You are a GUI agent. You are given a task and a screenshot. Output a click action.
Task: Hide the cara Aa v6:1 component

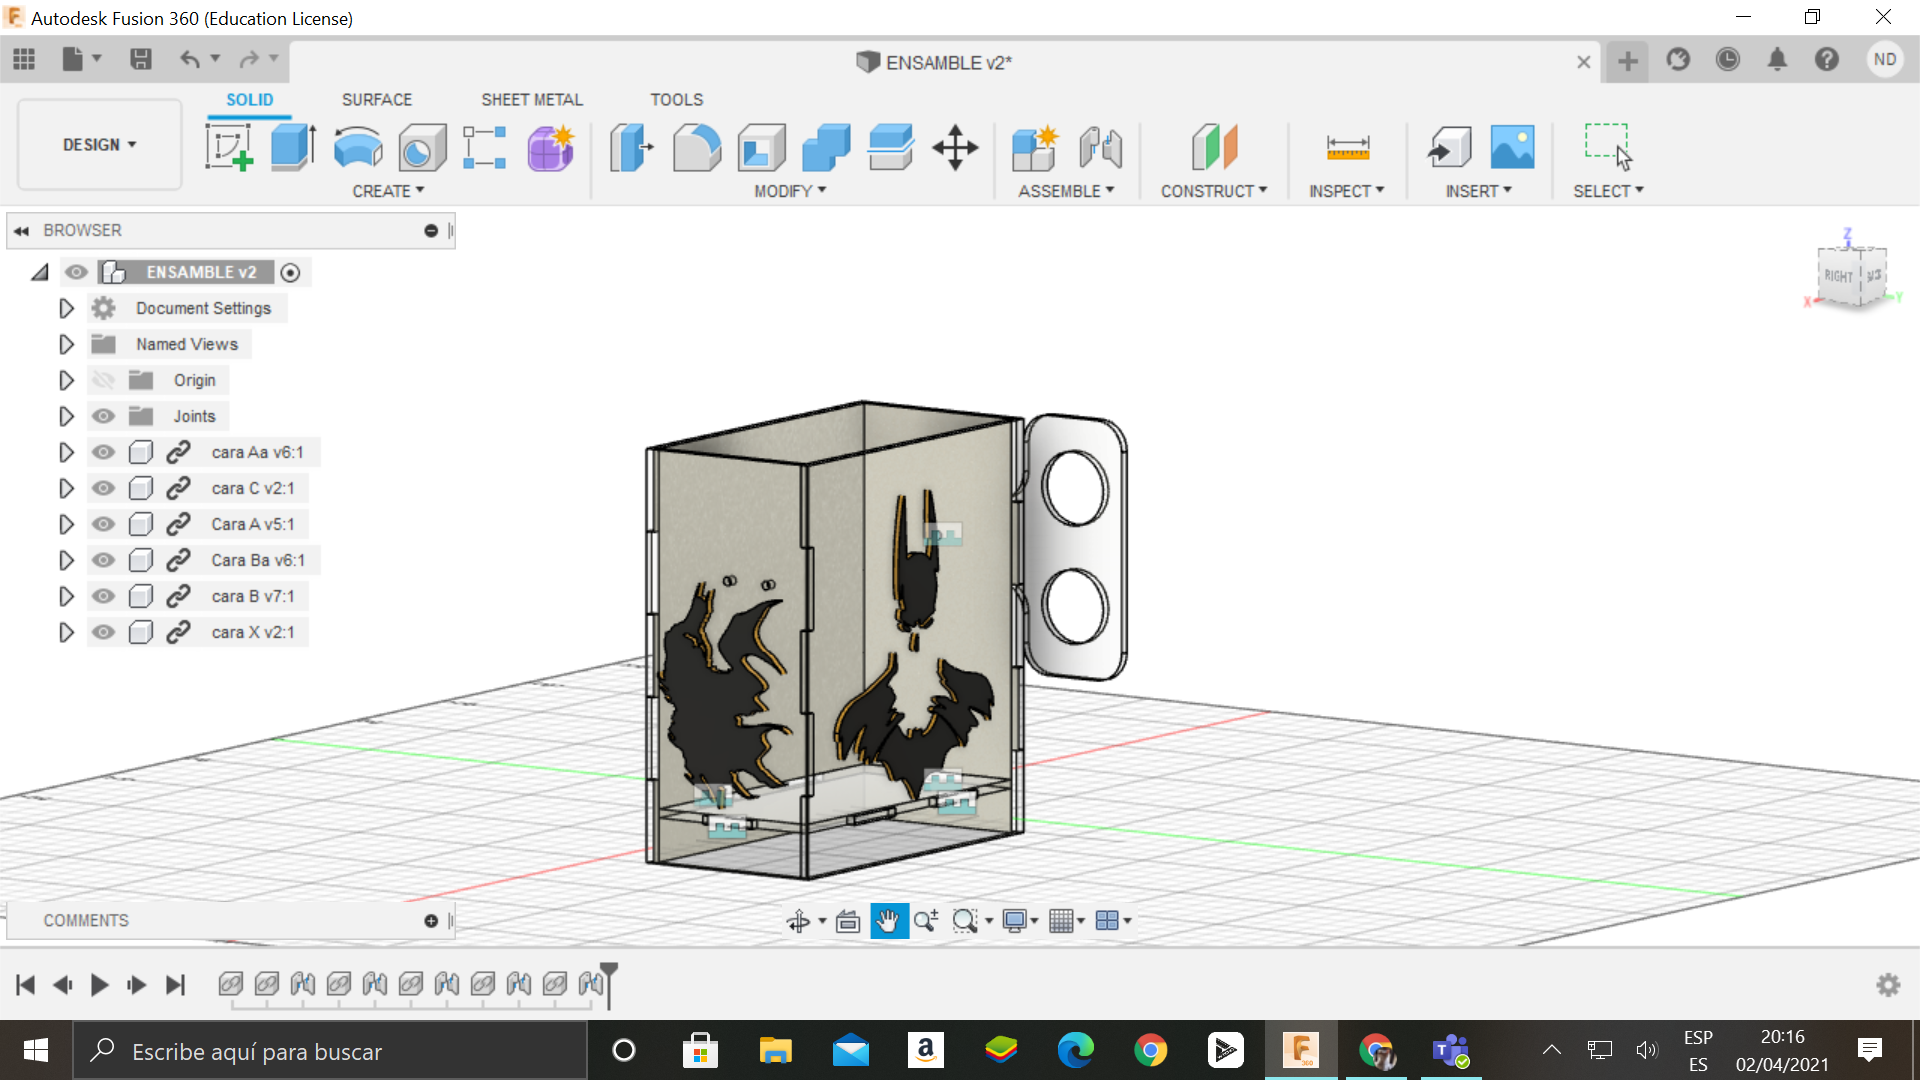103,452
